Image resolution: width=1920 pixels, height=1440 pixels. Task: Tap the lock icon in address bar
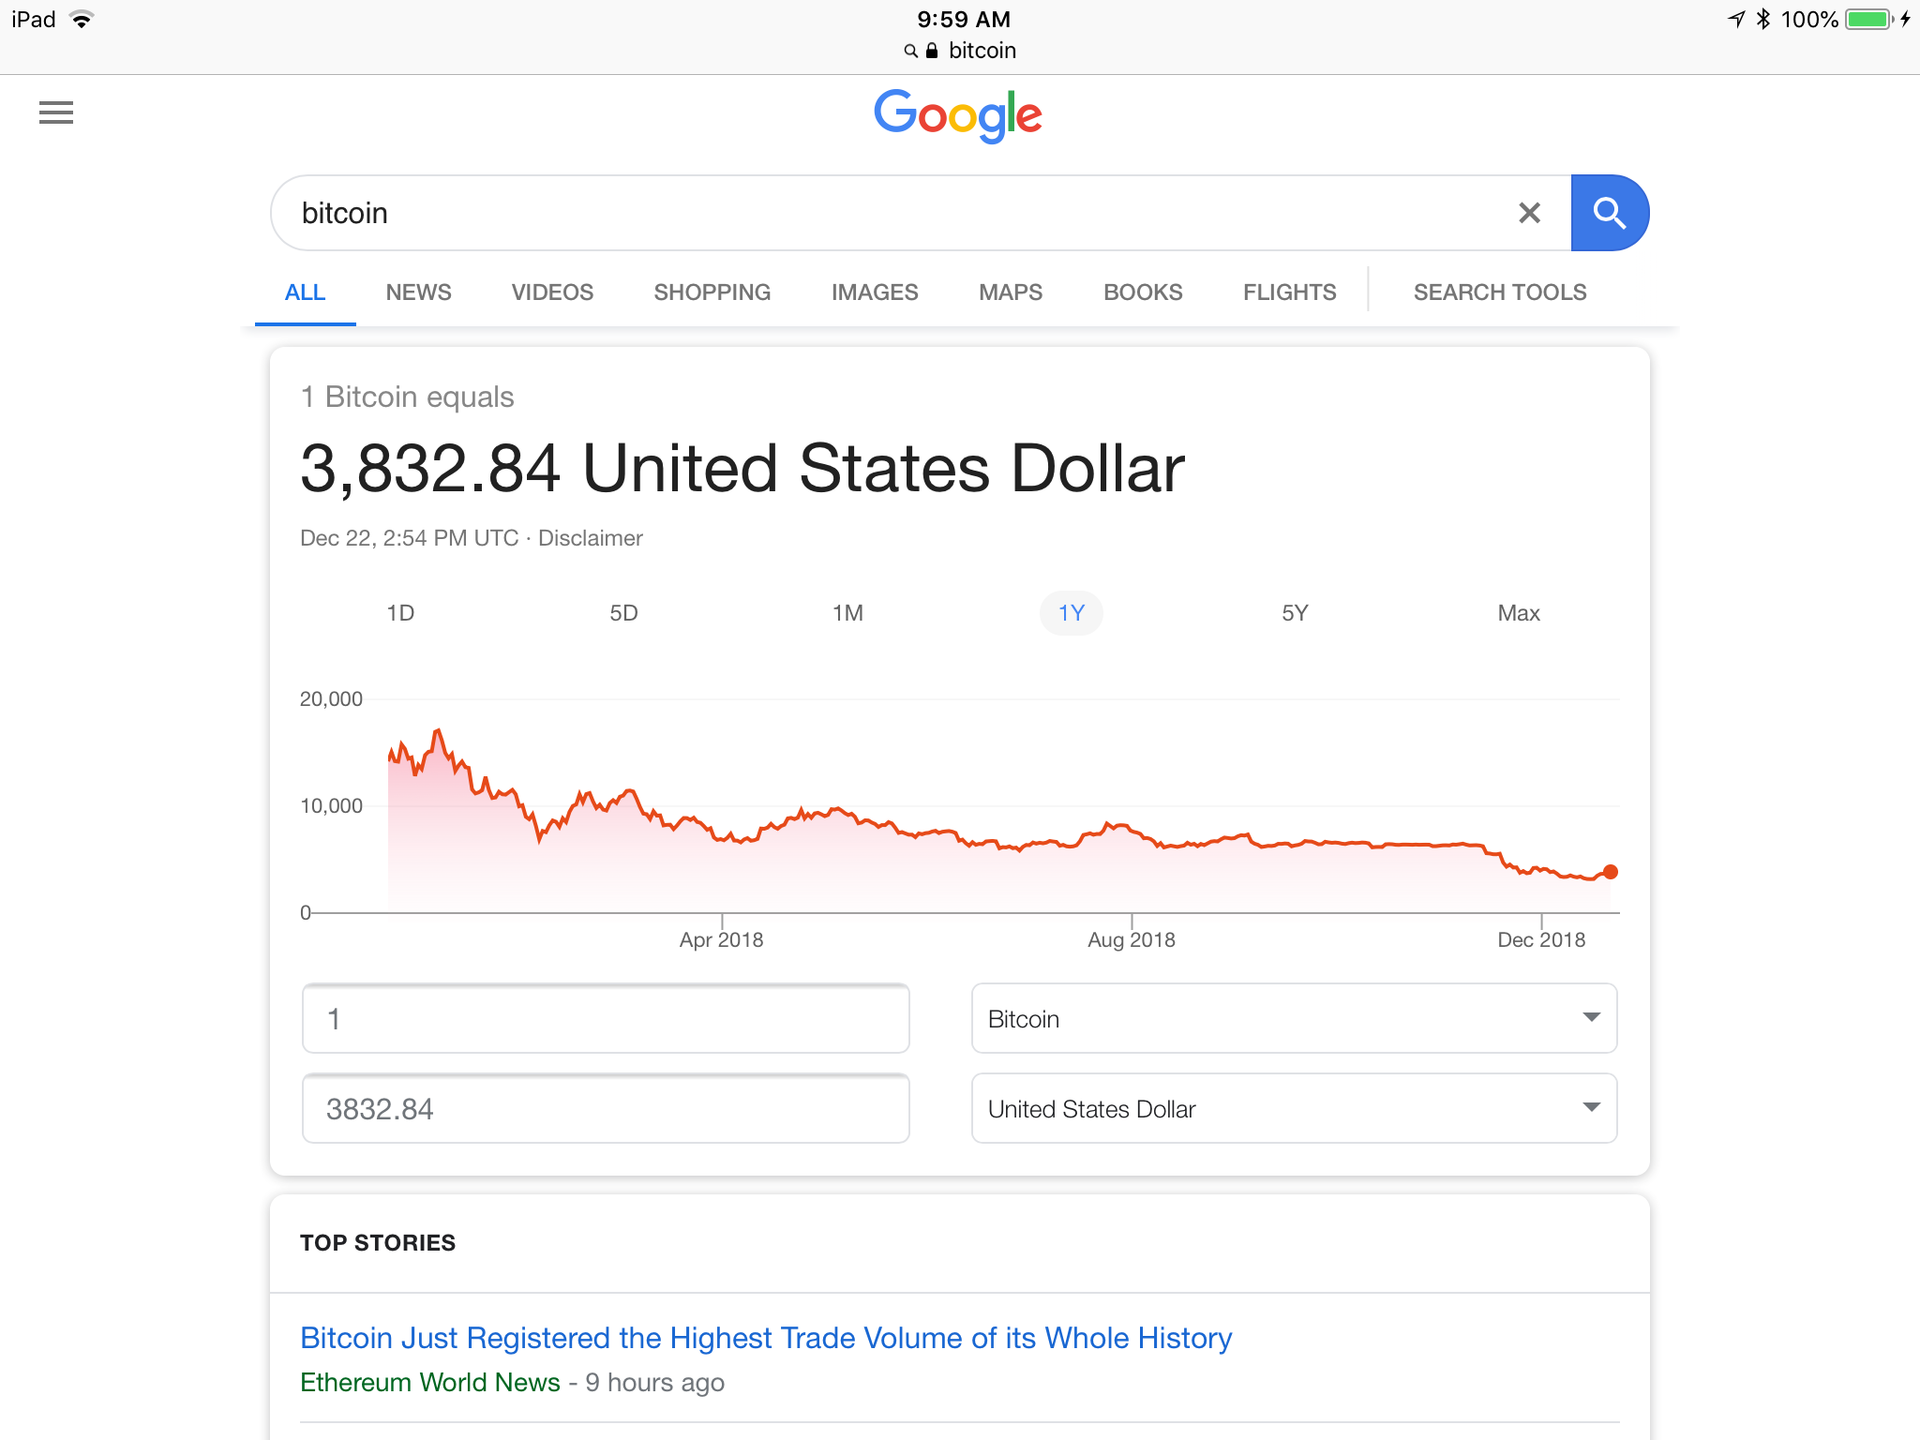[932, 51]
